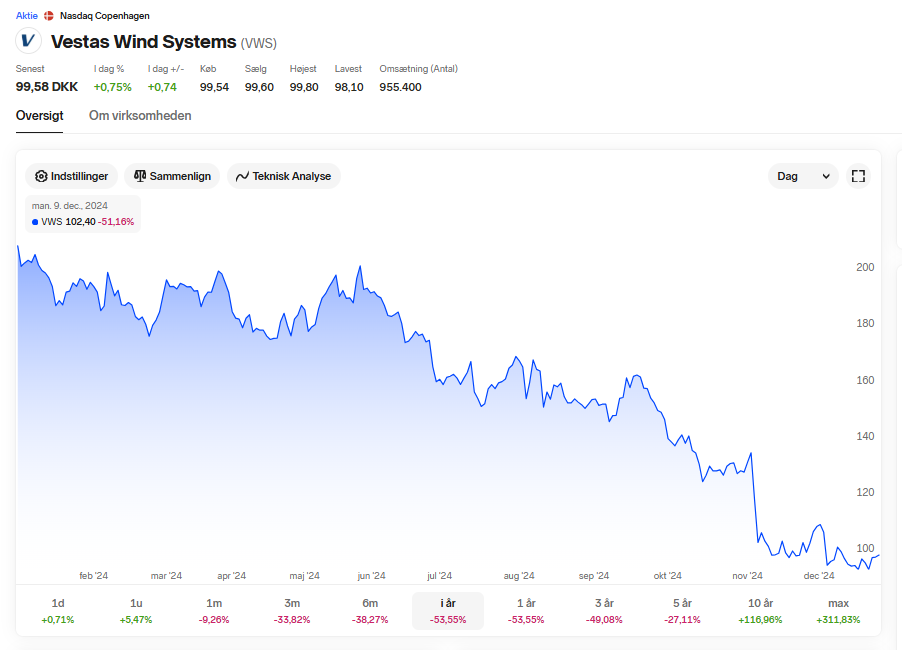The height and width of the screenshot is (650, 902).
Task: Switch to Om virksomheden tab
Action: 140,116
